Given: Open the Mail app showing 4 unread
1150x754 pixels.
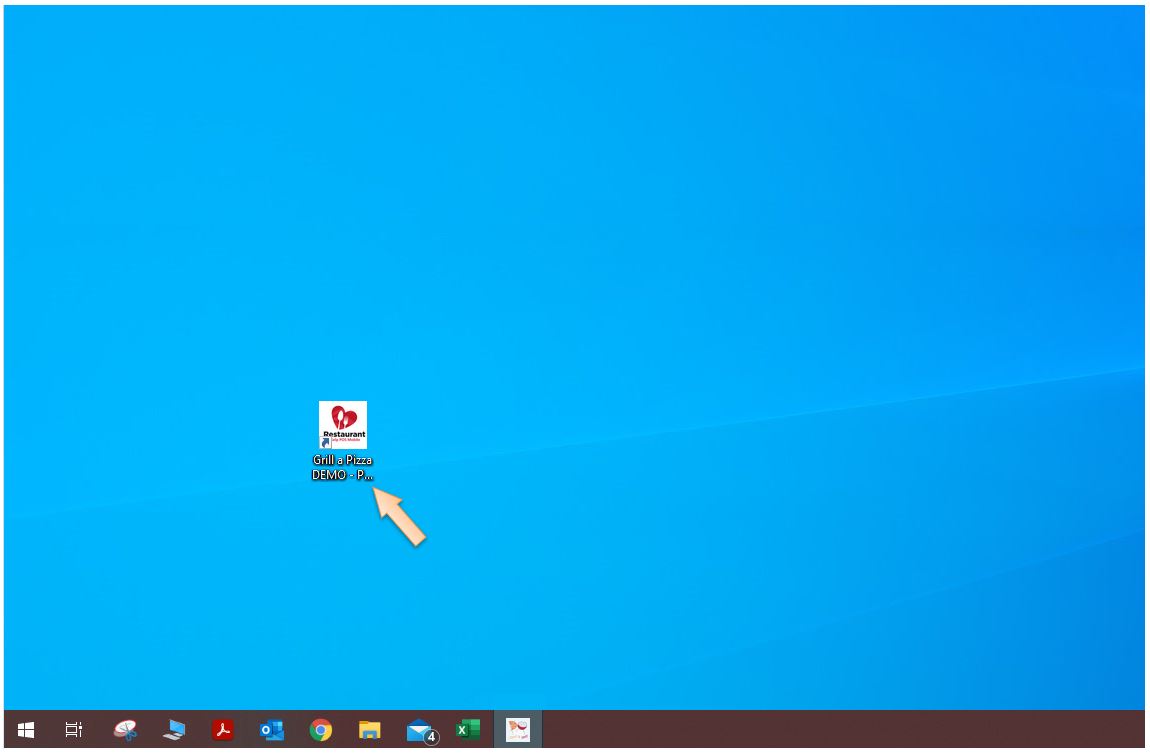Looking at the screenshot, I should (418, 730).
